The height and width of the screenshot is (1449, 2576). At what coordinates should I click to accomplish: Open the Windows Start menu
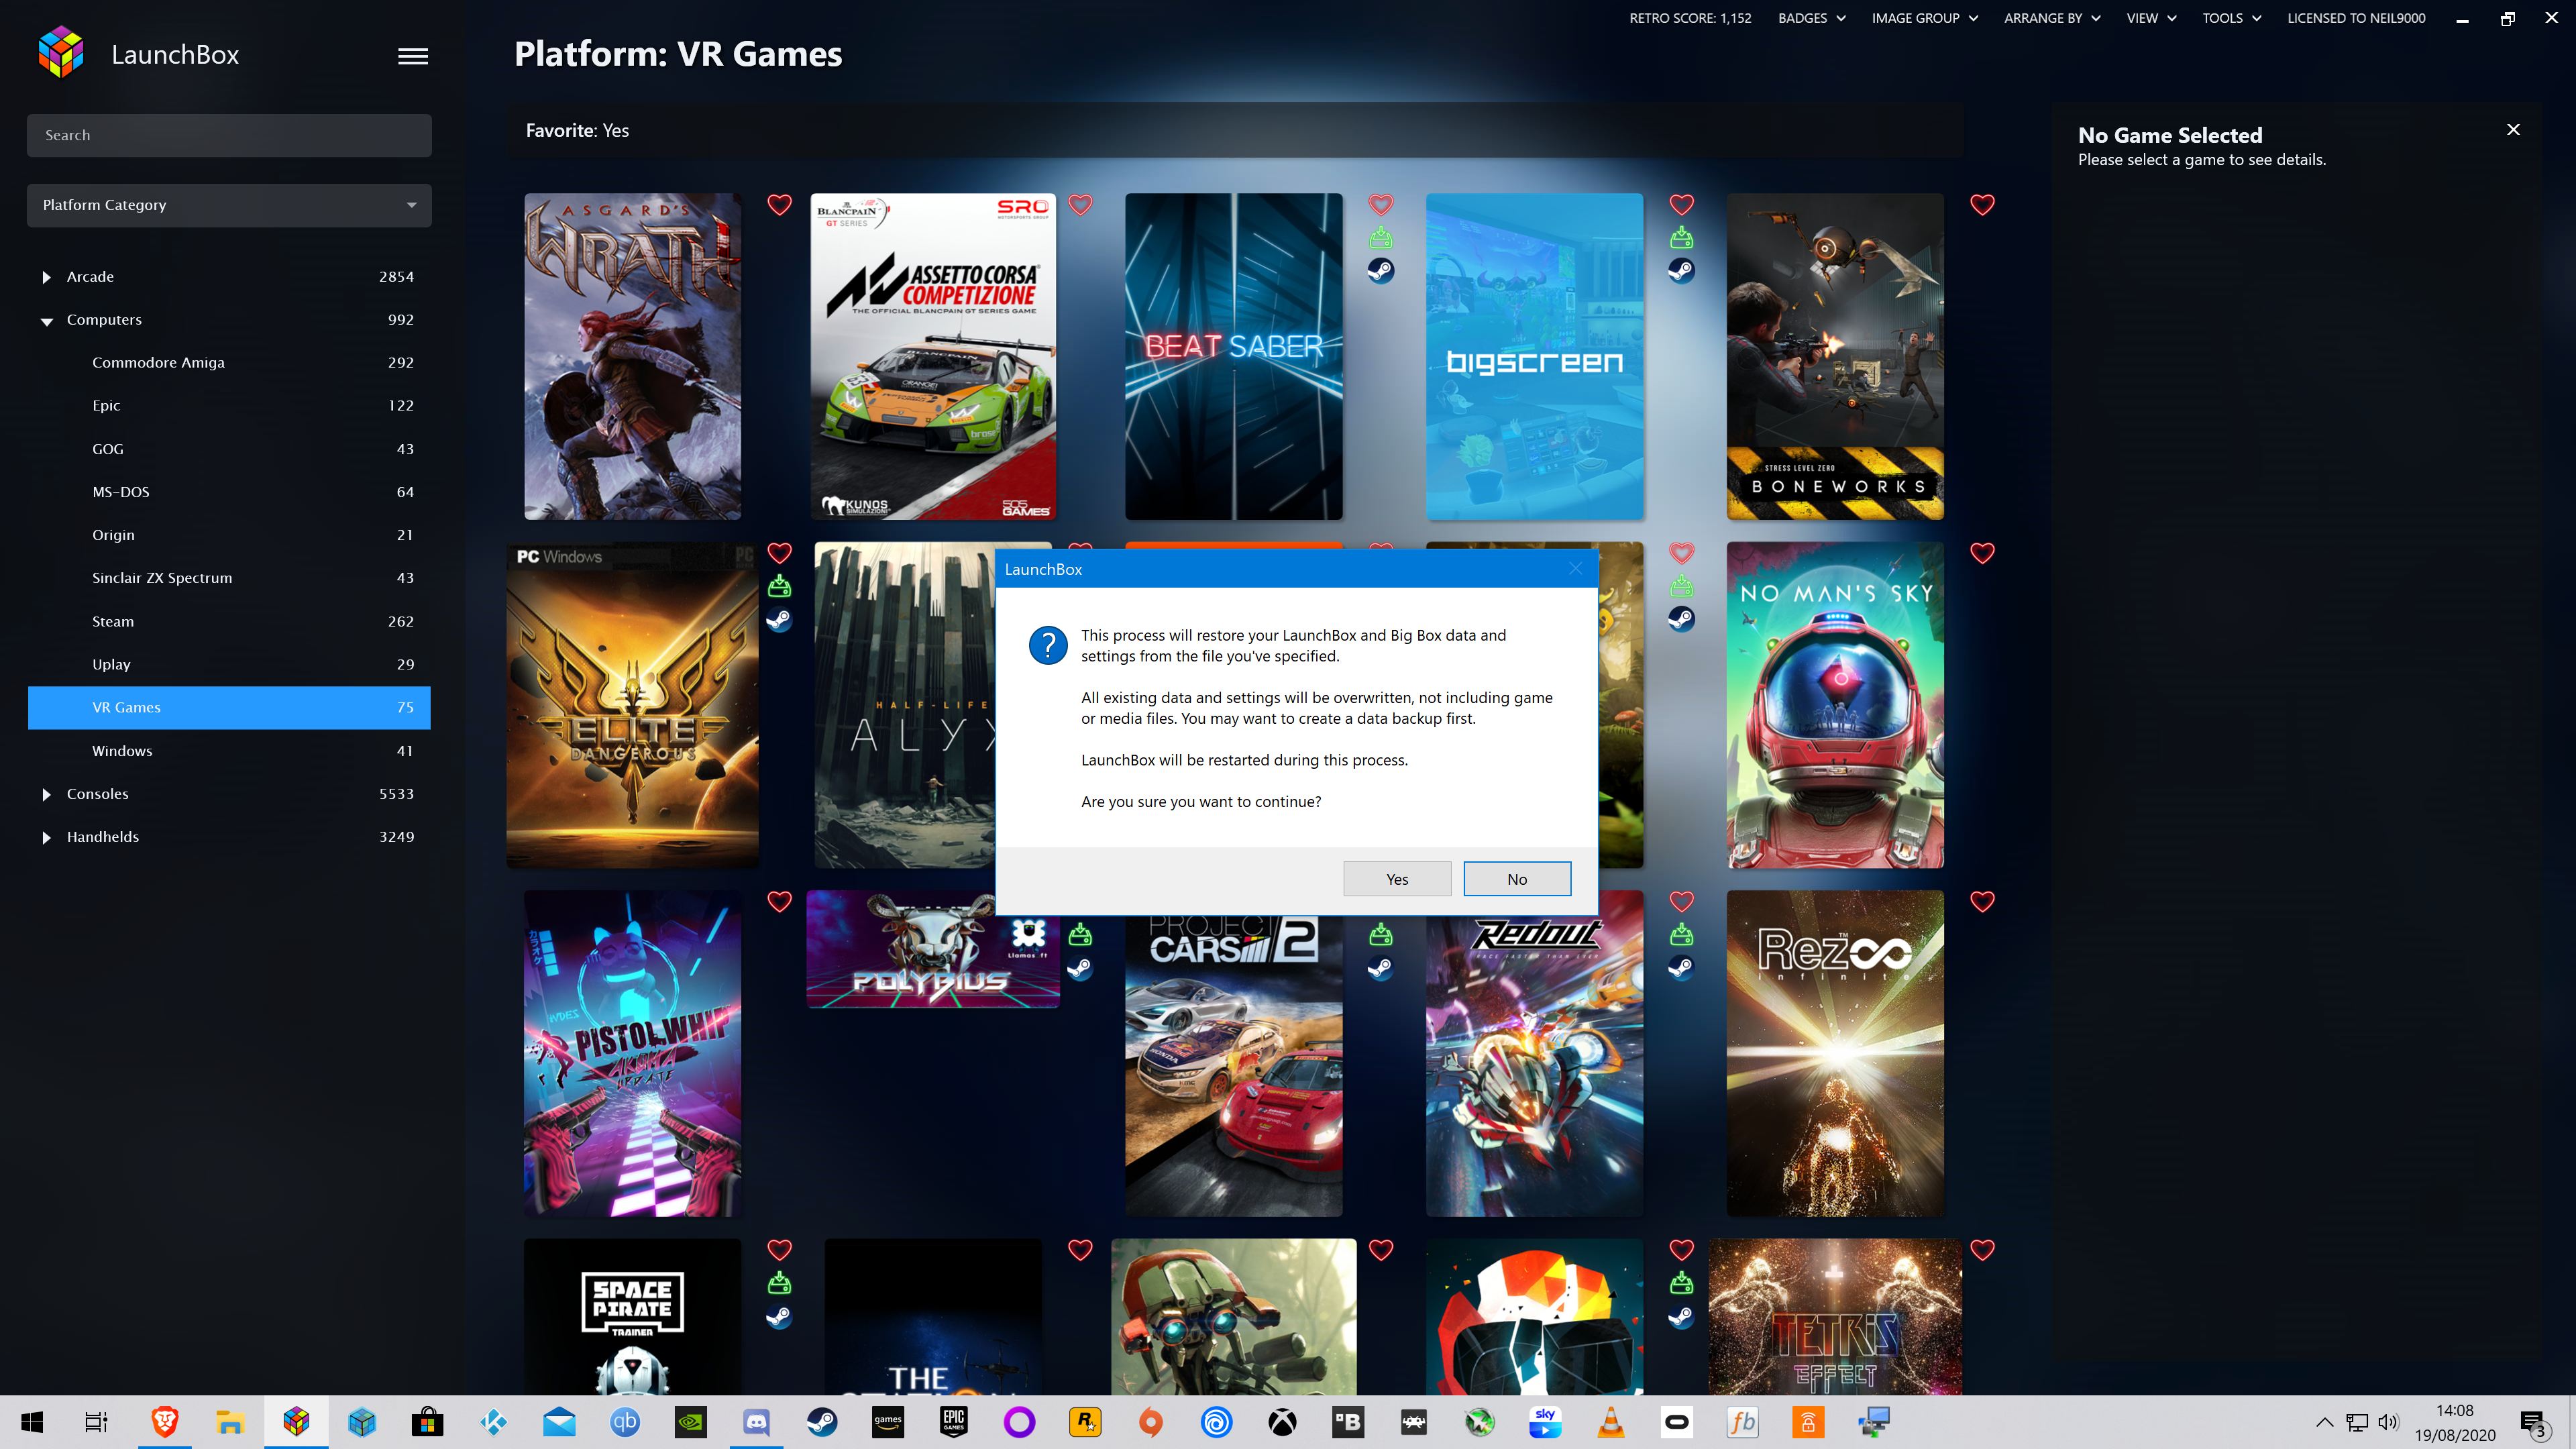pos(32,1422)
